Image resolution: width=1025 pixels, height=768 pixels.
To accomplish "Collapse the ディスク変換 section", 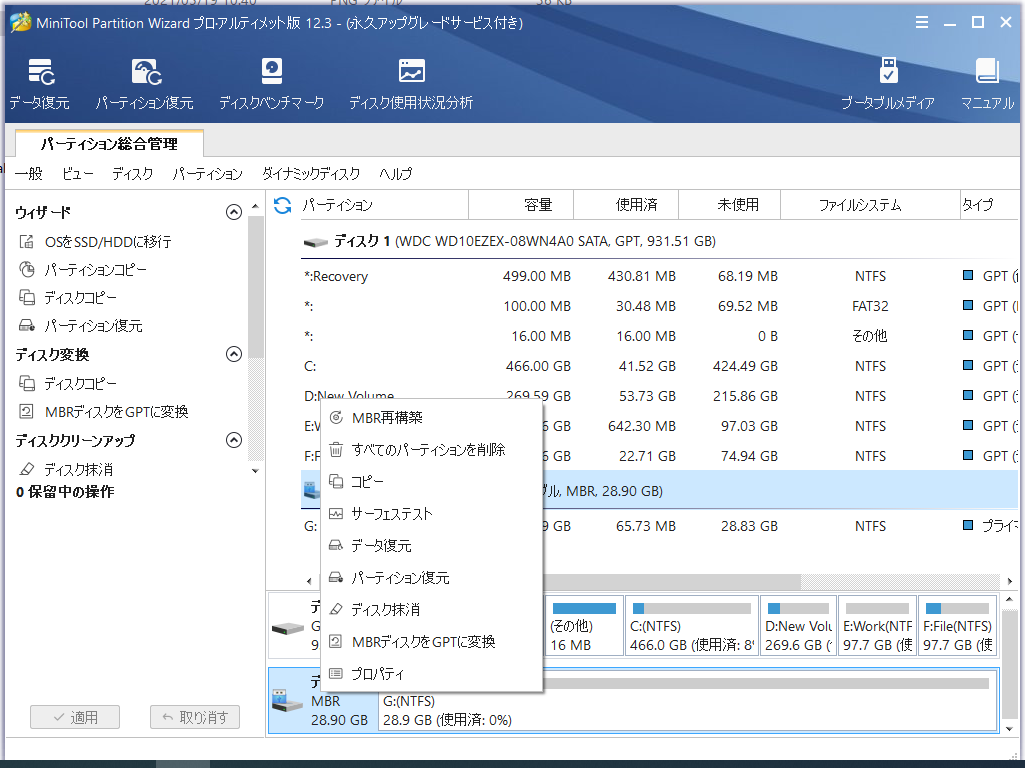I will tap(234, 354).
